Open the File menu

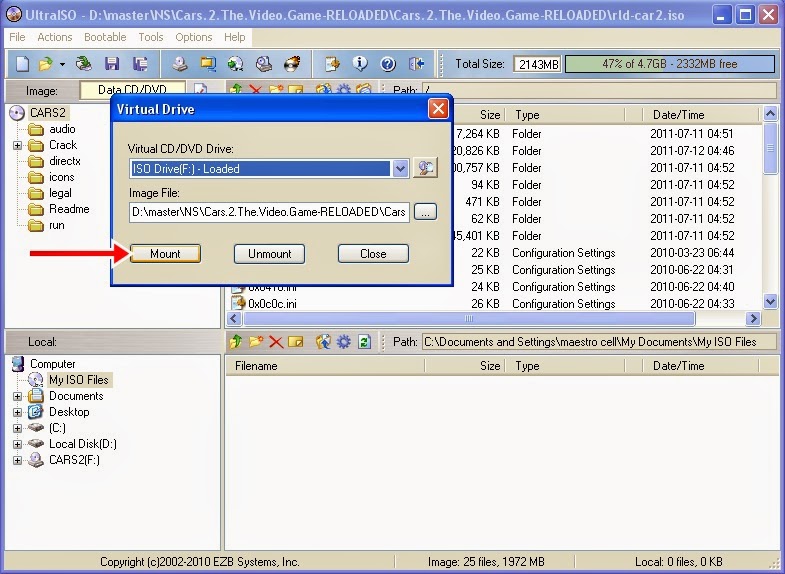click(17, 37)
